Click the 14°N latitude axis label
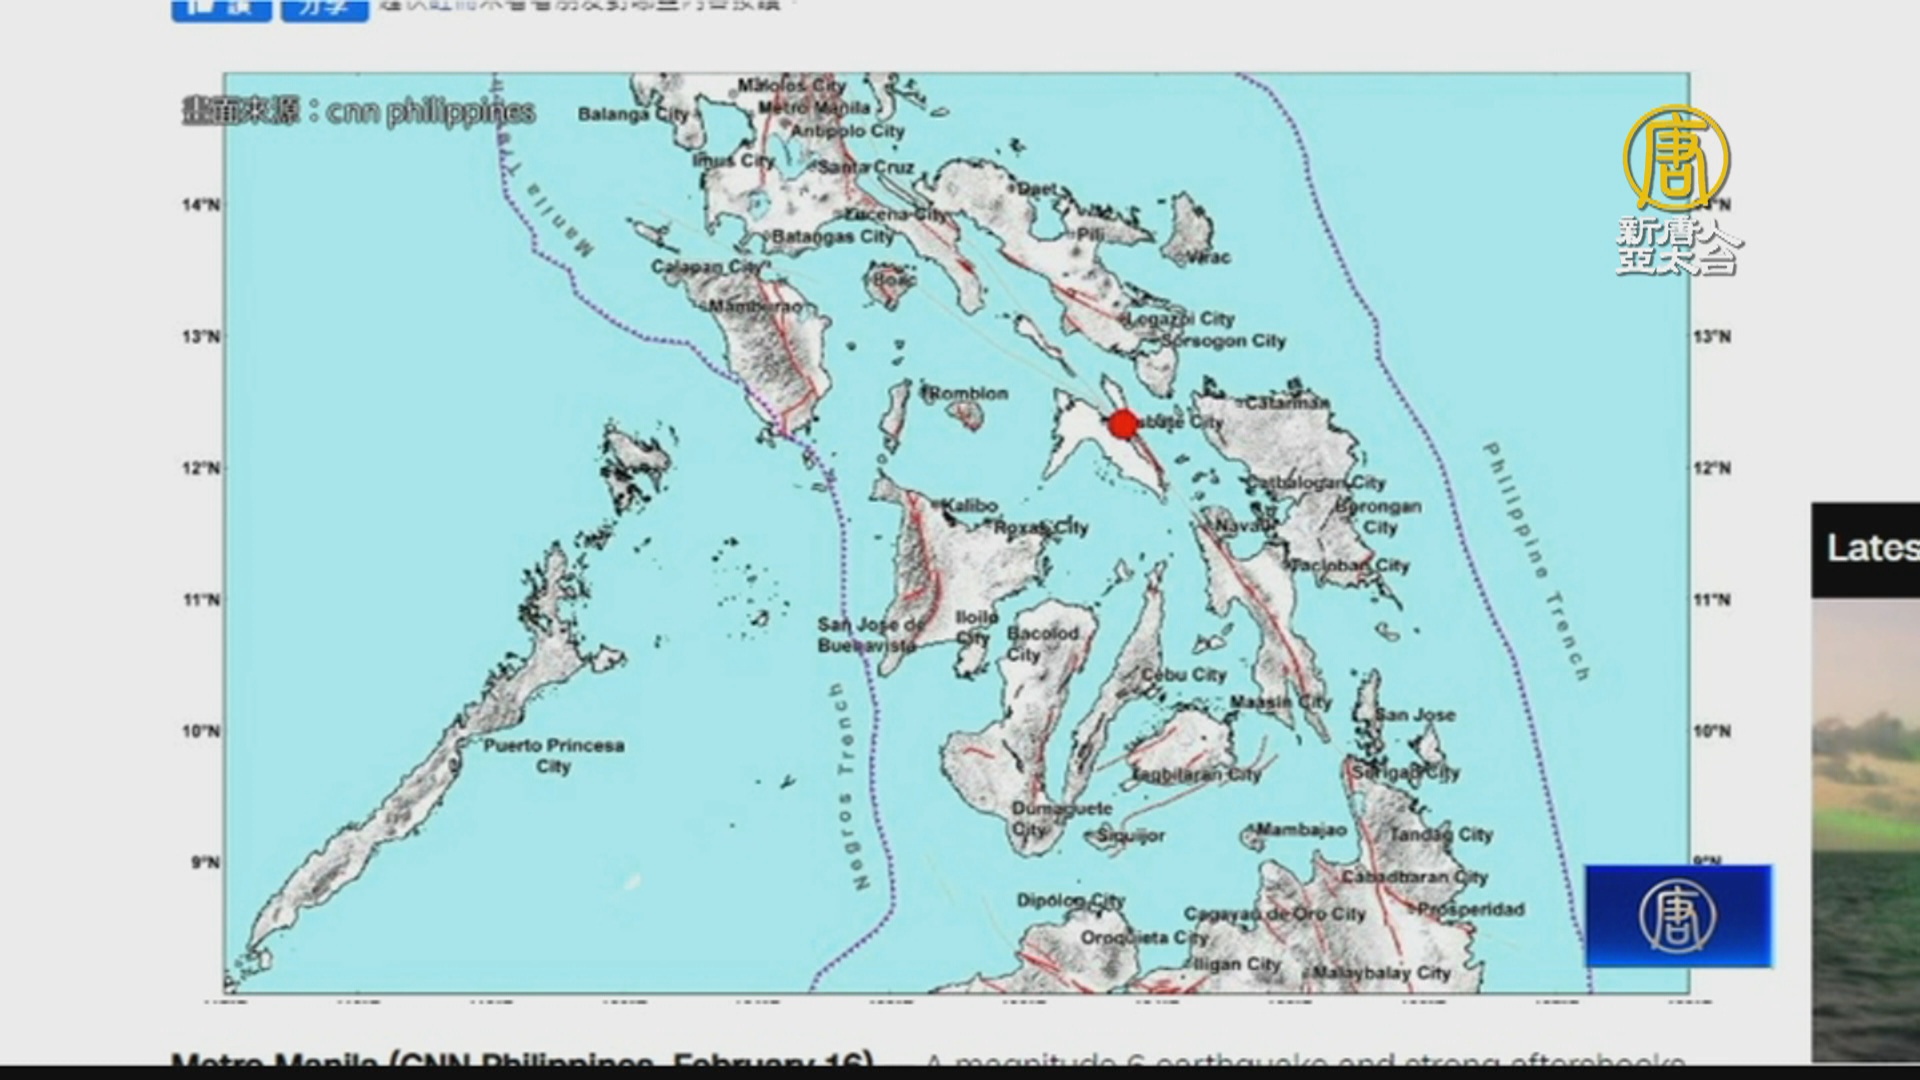This screenshot has width=1920, height=1080. click(x=200, y=205)
